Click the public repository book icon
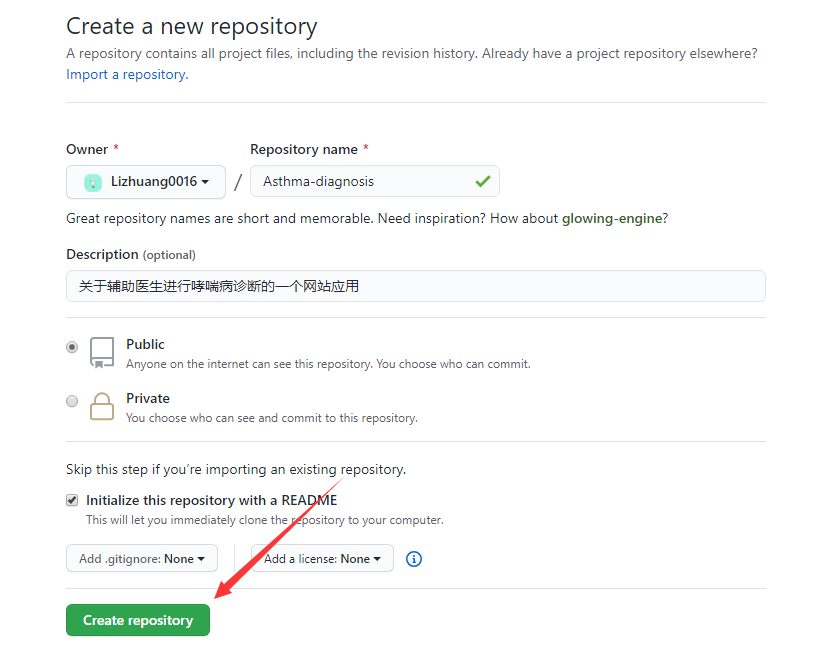 [x=102, y=352]
